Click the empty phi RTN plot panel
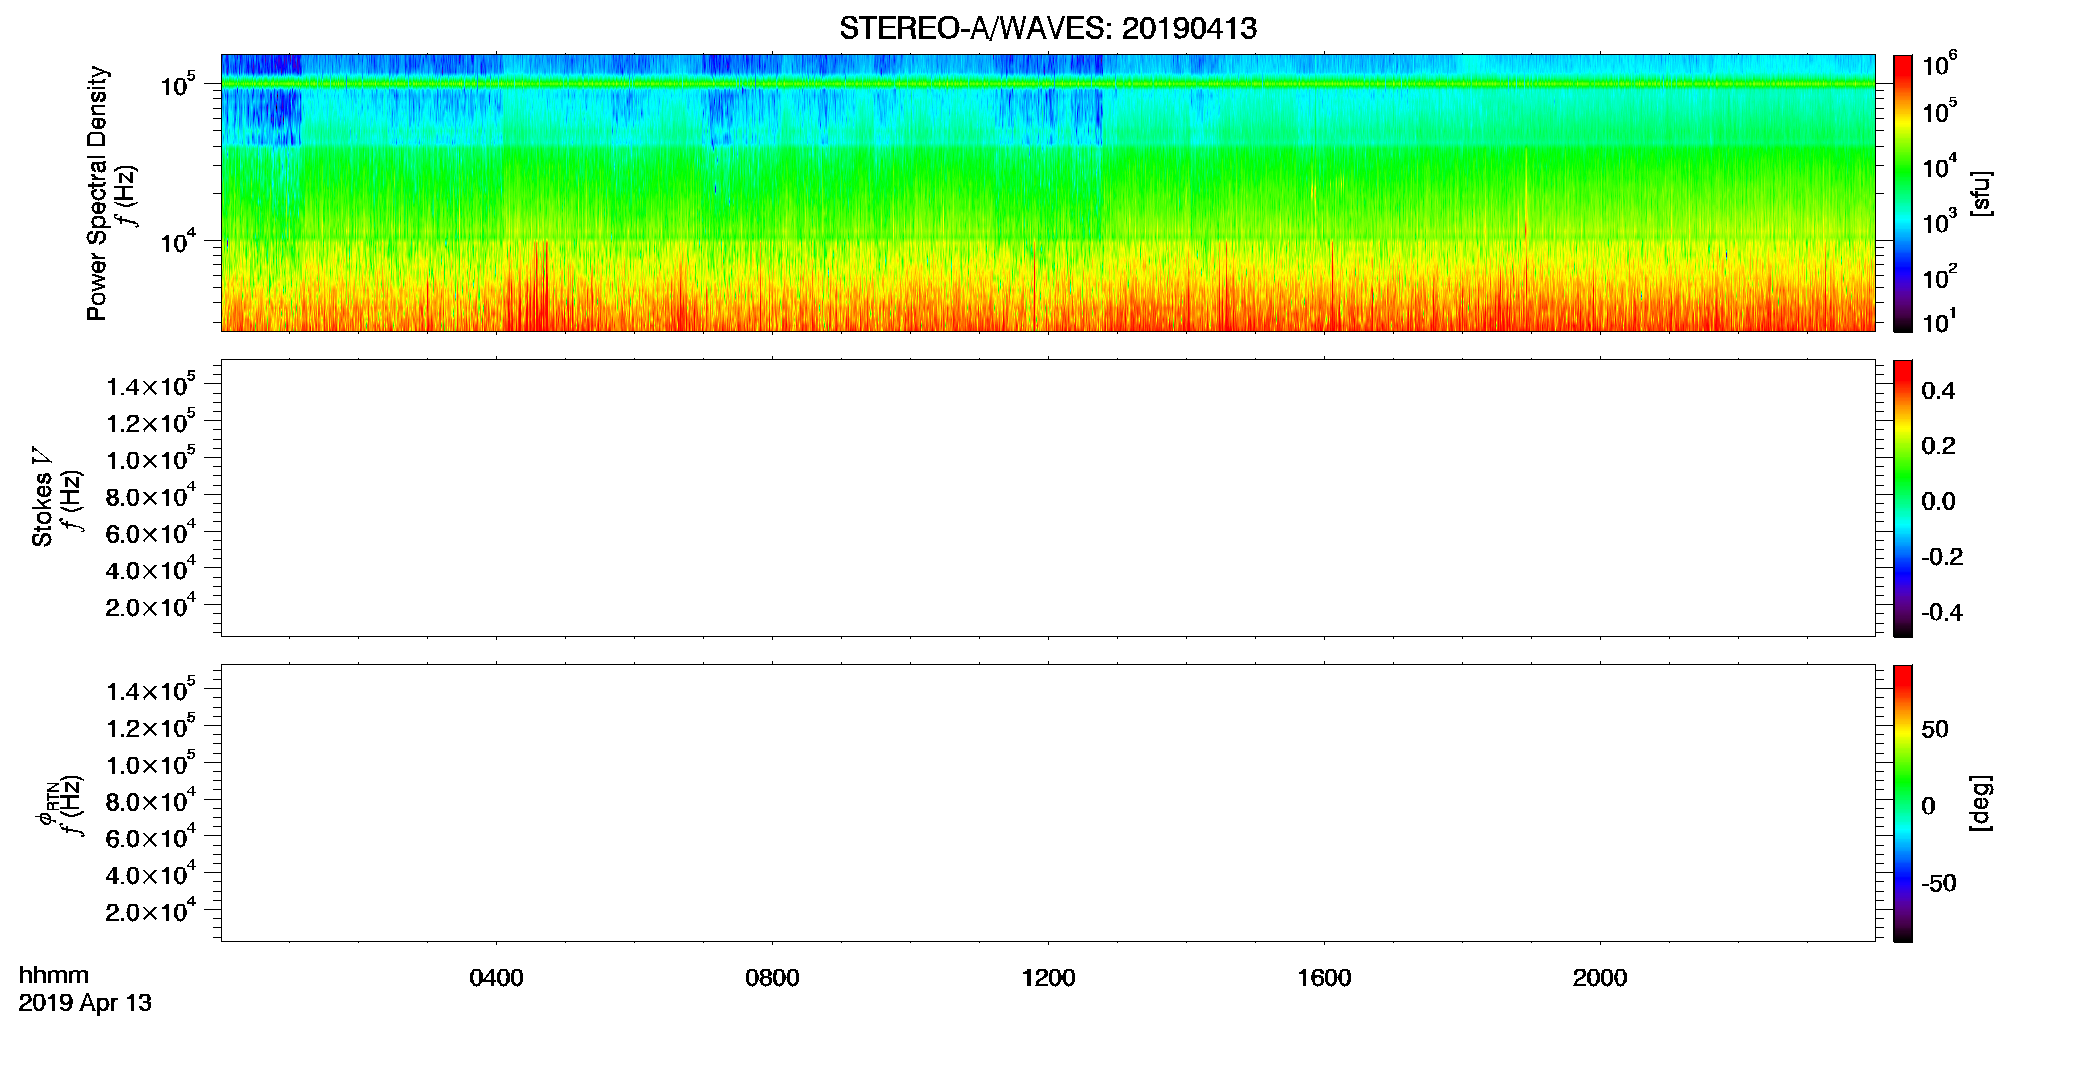The image size is (2096, 1080). click(1048, 803)
